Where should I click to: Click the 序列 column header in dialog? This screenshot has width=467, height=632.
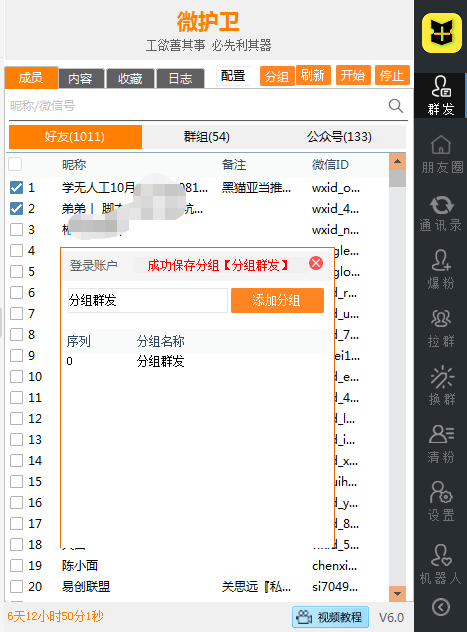pyautogui.click(x=79, y=341)
